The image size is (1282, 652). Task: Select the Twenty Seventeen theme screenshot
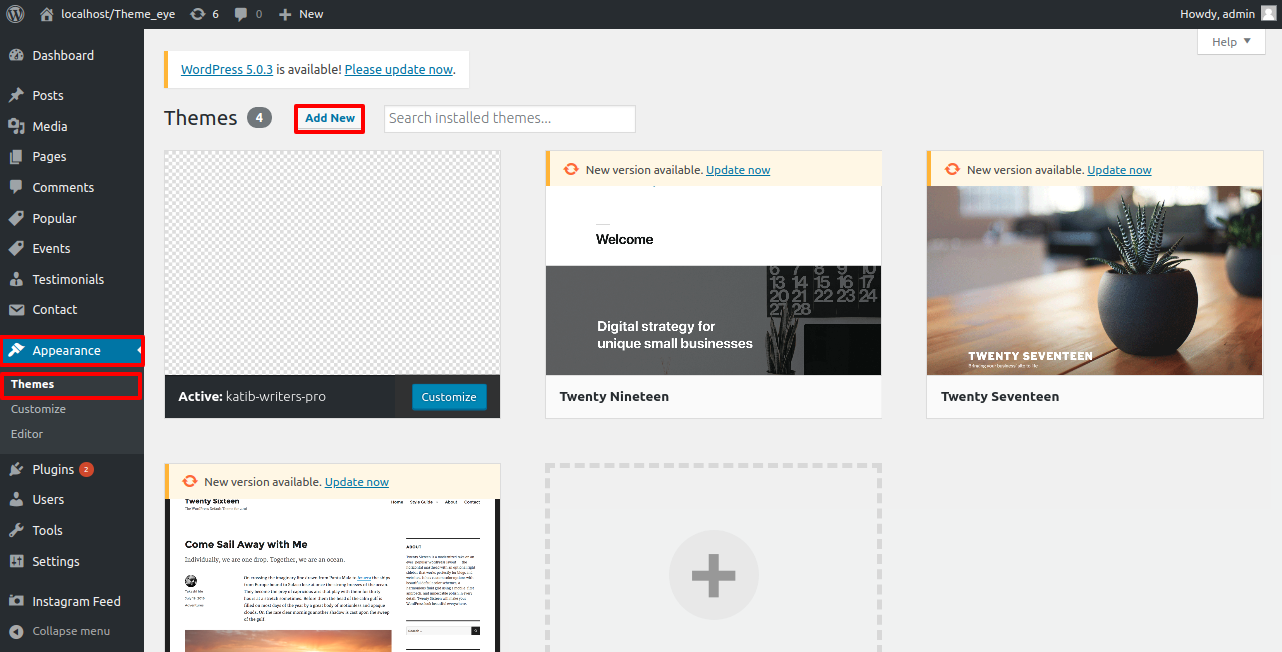coord(1095,280)
